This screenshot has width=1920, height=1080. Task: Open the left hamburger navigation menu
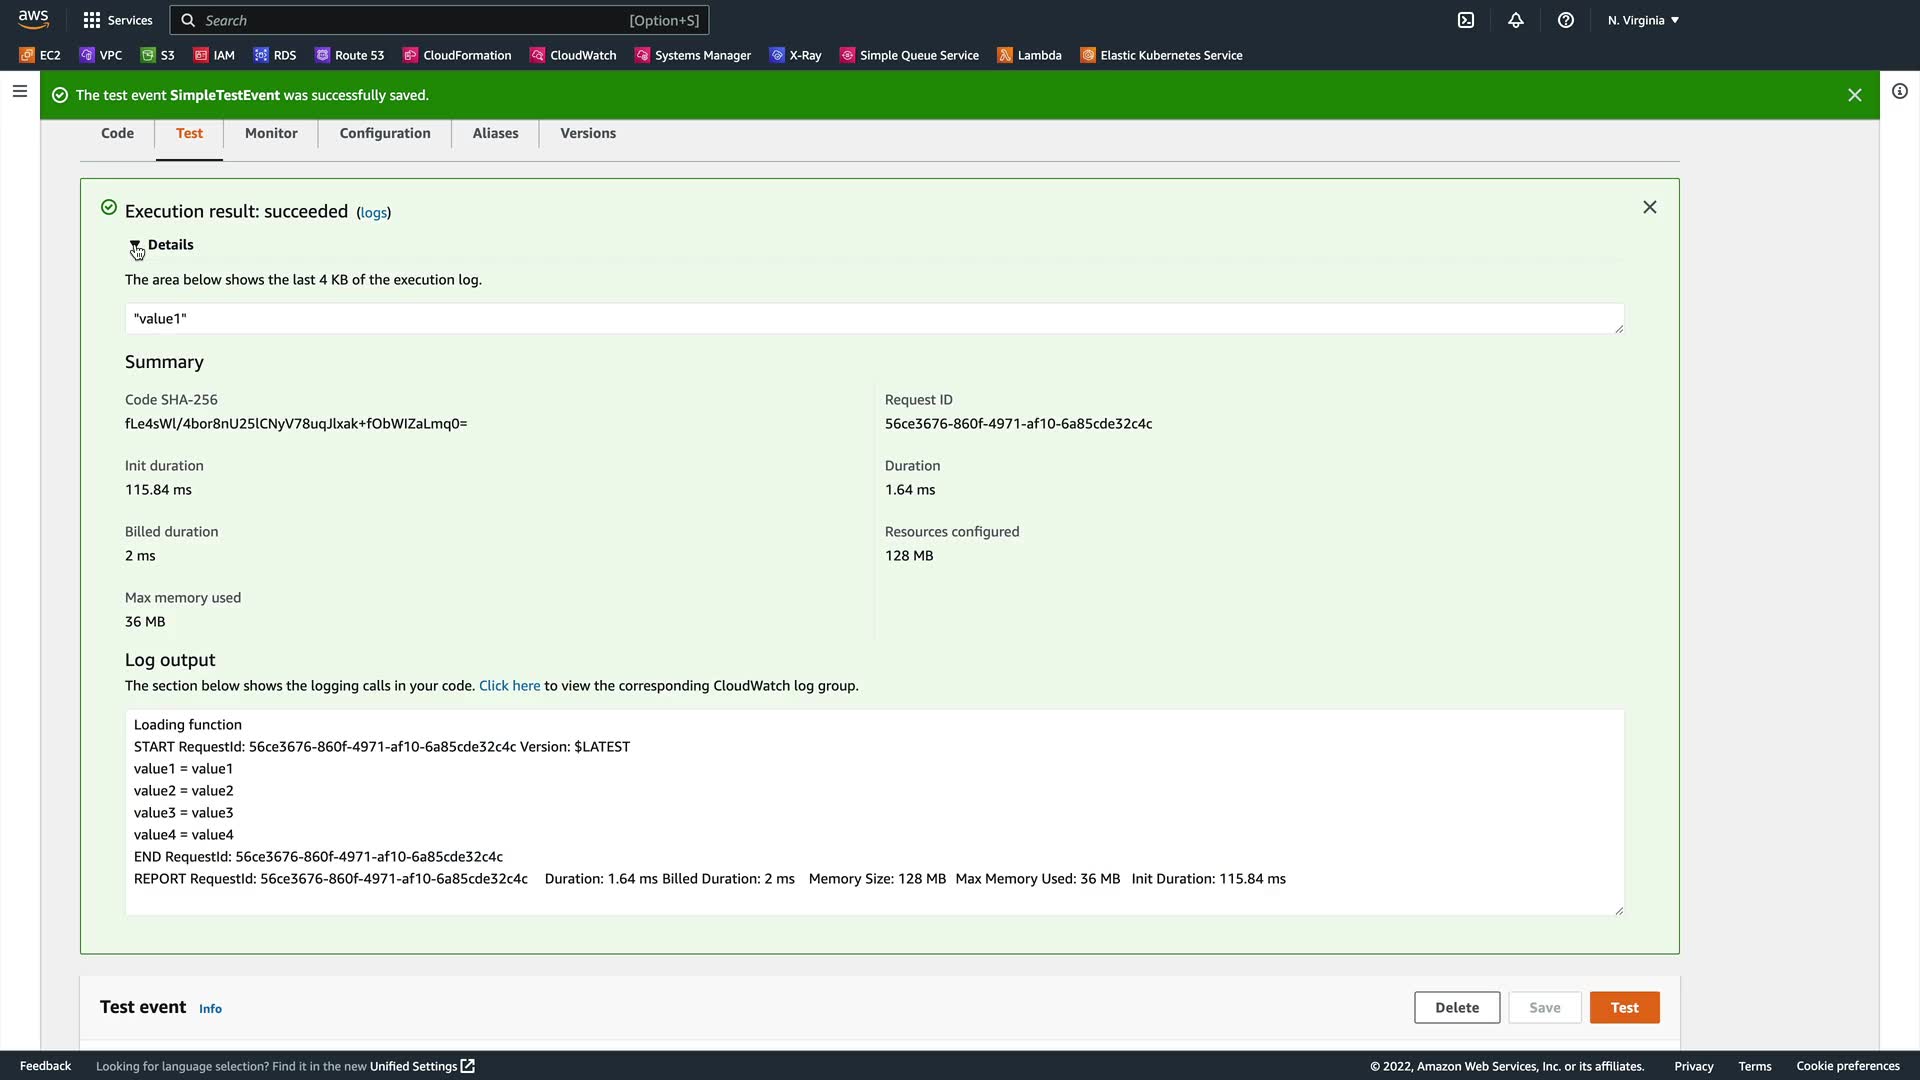[20, 91]
